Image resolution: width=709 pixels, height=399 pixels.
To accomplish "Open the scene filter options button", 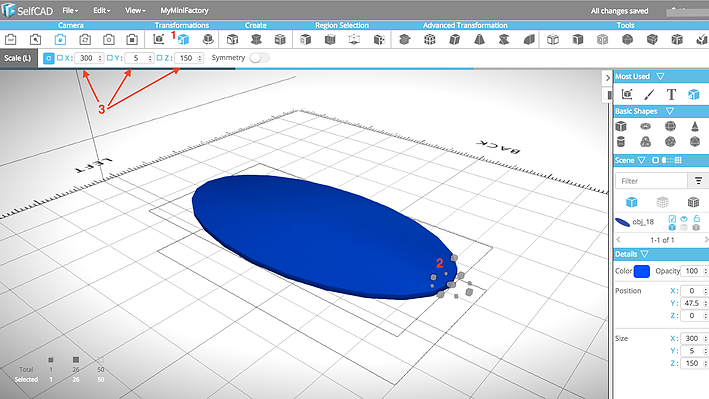I will (x=698, y=181).
